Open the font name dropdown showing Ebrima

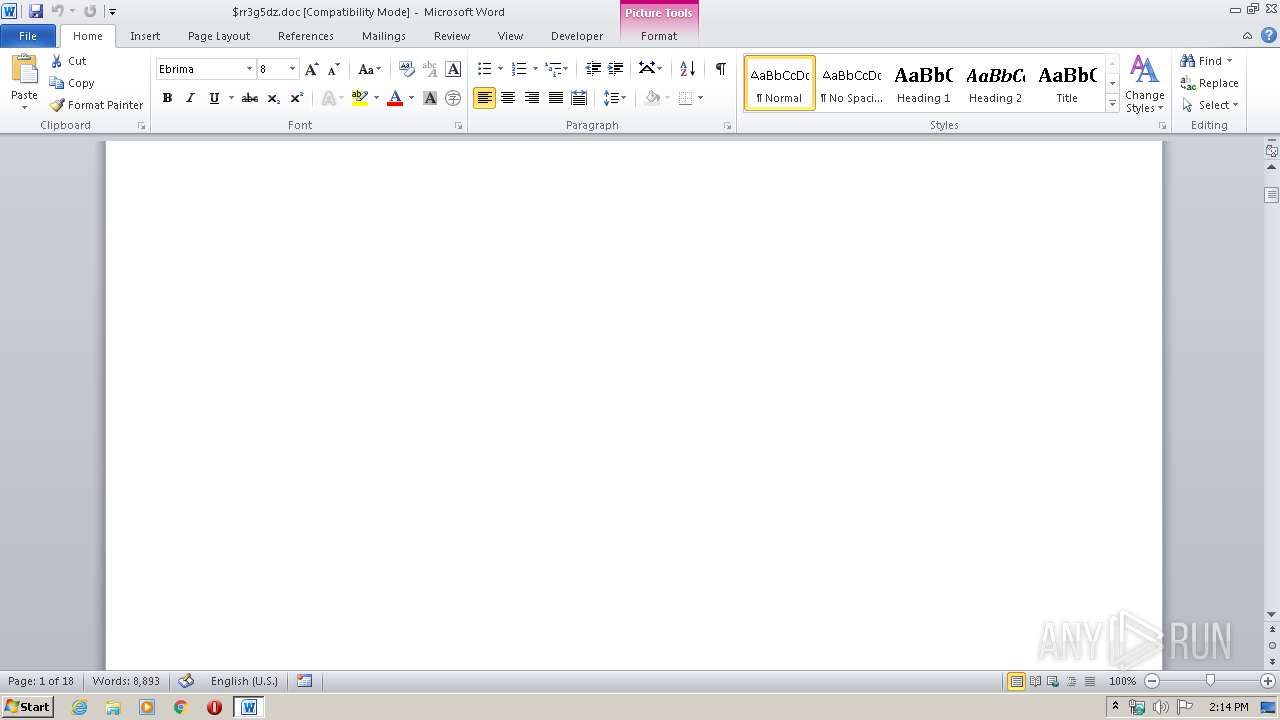click(250, 69)
